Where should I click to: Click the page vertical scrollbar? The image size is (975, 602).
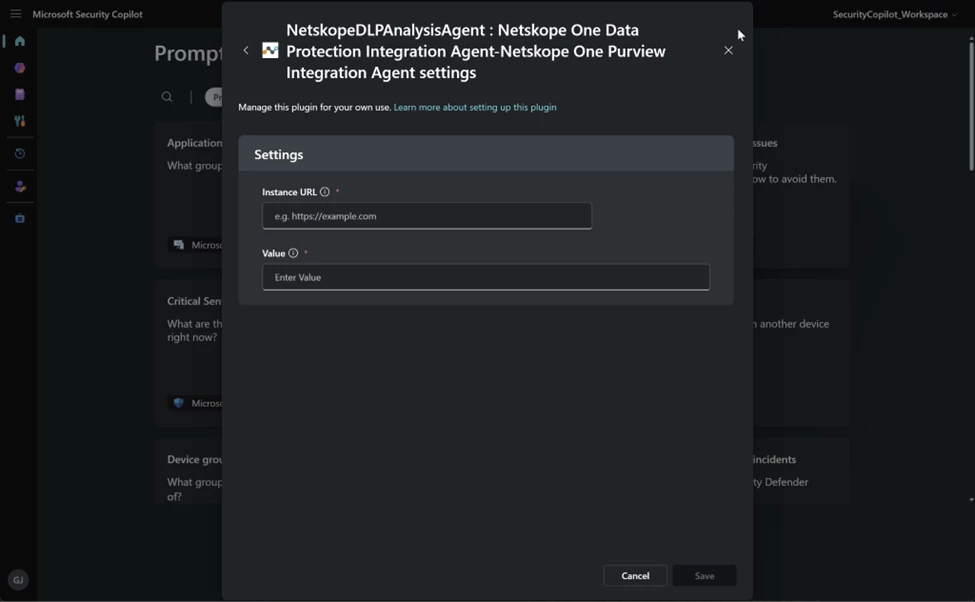coord(971,106)
